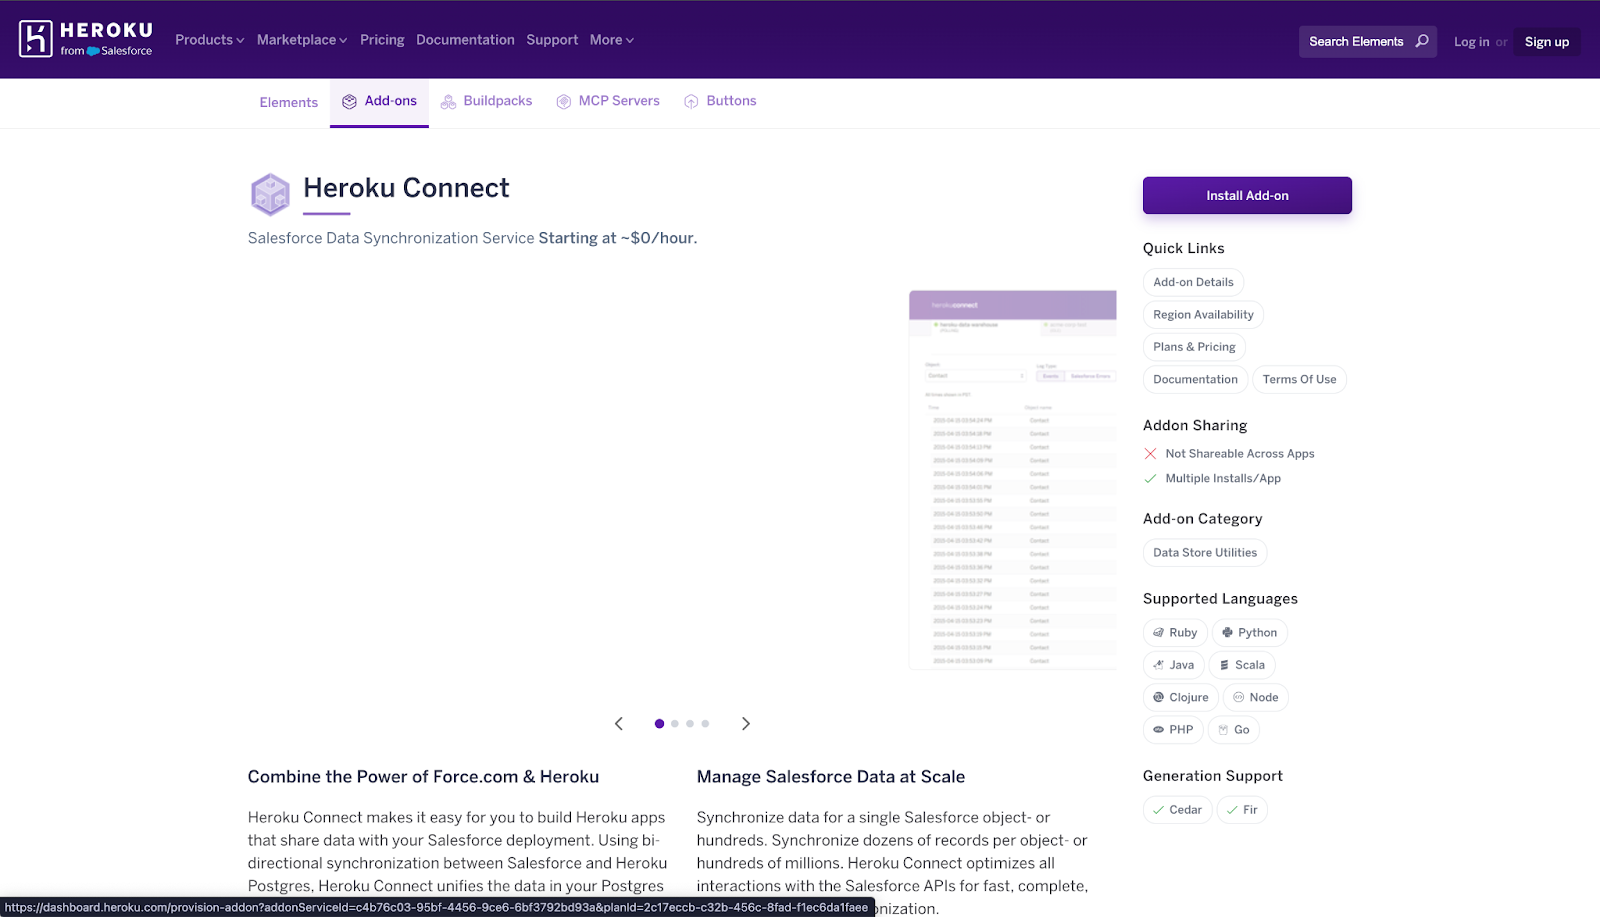Open the Plans & Pricing quick link
The width and height of the screenshot is (1600, 917).
(x=1194, y=347)
